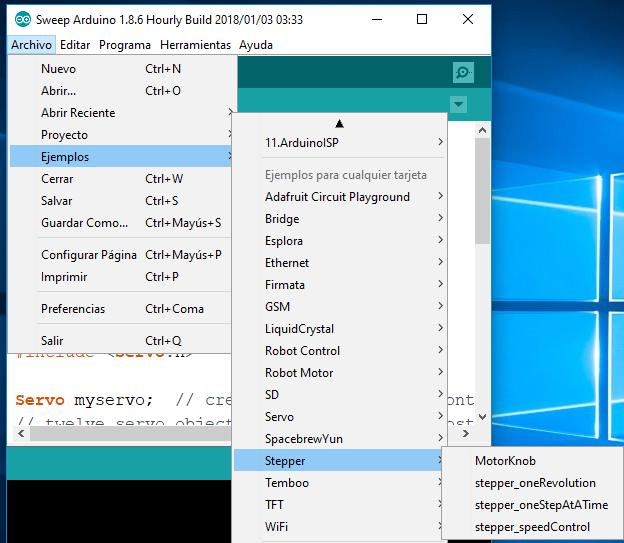Open the Archivo menu
Screen dimensions: 624x543
click(31, 45)
